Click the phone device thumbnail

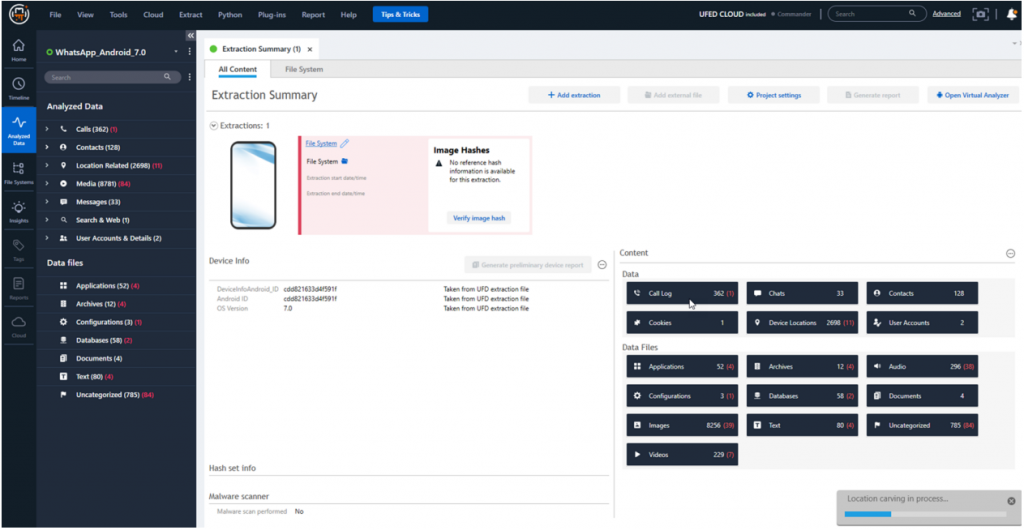click(x=253, y=185)
